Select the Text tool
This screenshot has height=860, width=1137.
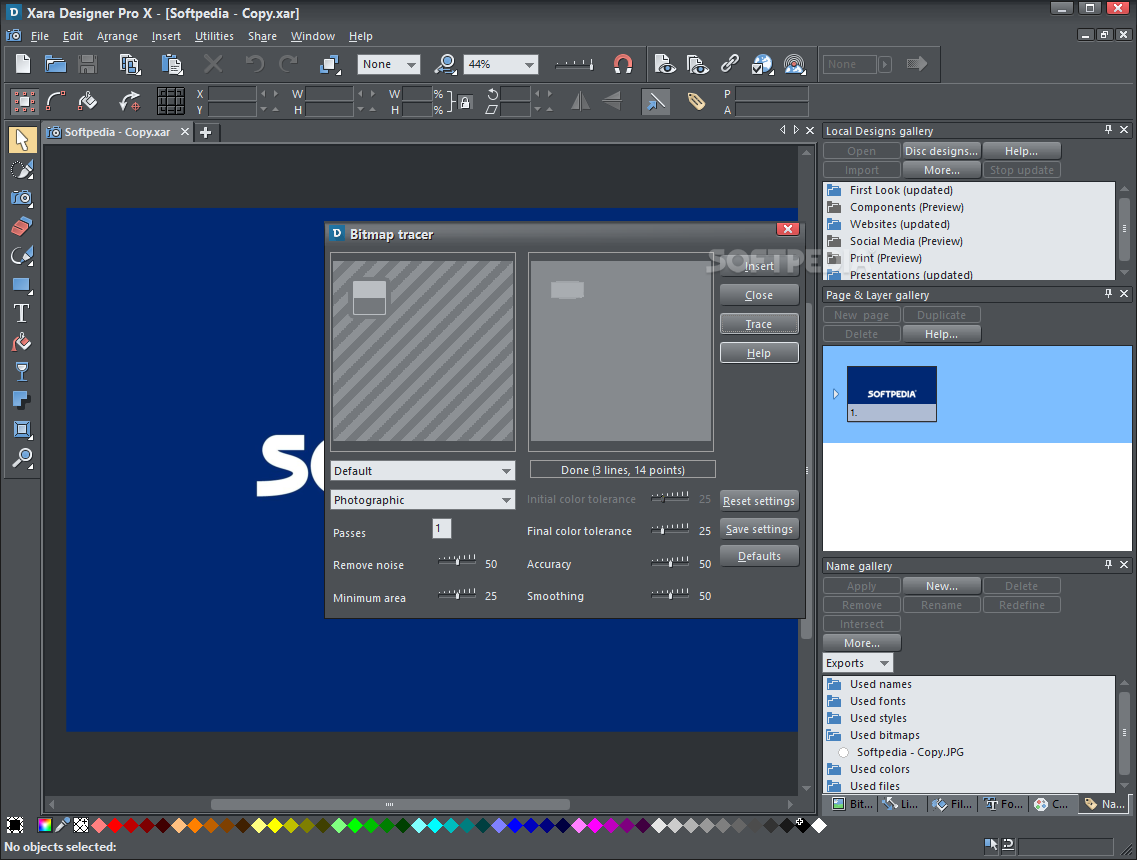(22, 313)
